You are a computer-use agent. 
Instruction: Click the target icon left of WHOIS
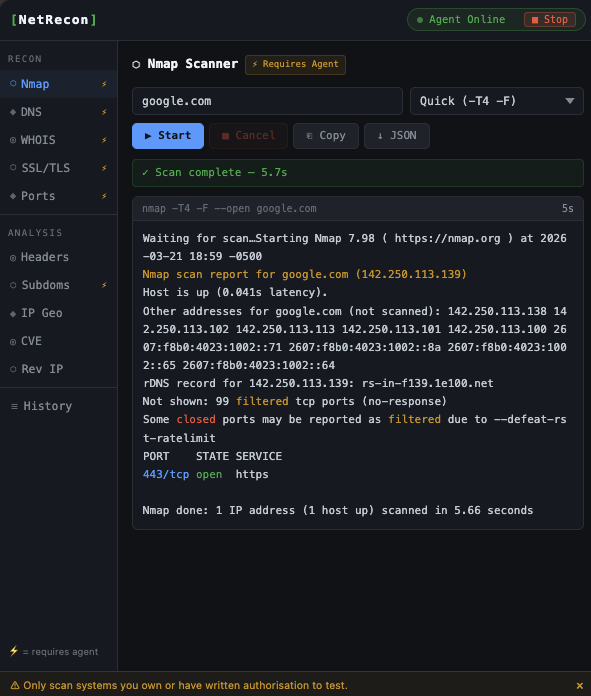tap(13, 140)
